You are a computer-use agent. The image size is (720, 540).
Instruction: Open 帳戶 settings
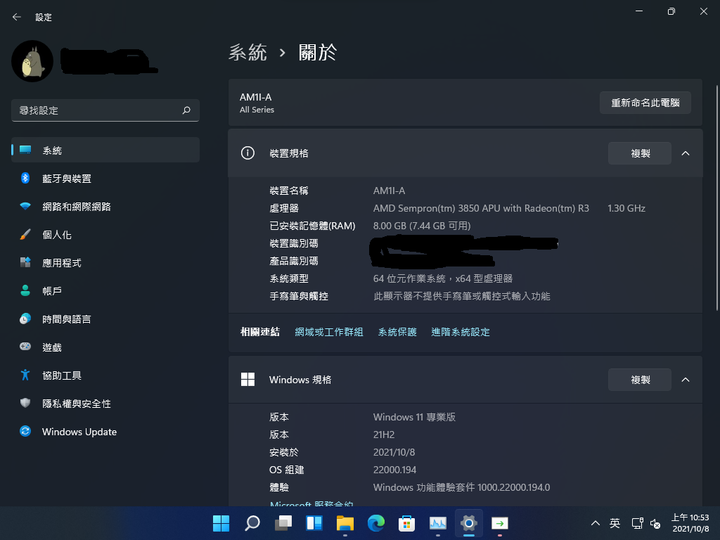pyautogui.click(x=105, y=291)
